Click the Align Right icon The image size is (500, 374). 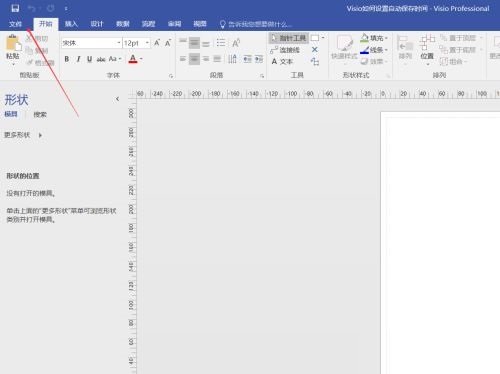click(x=206, y=59)
